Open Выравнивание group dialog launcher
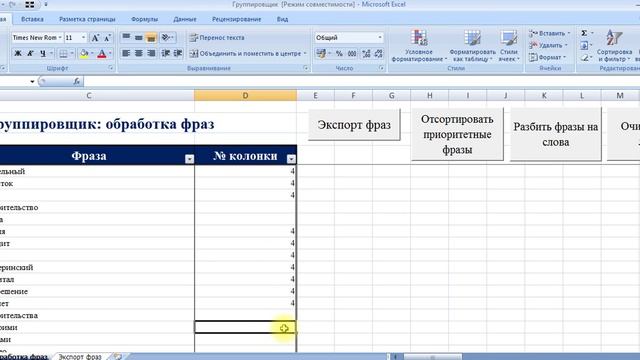The width and height of the screenshot is (640, 360). [306, 68]
